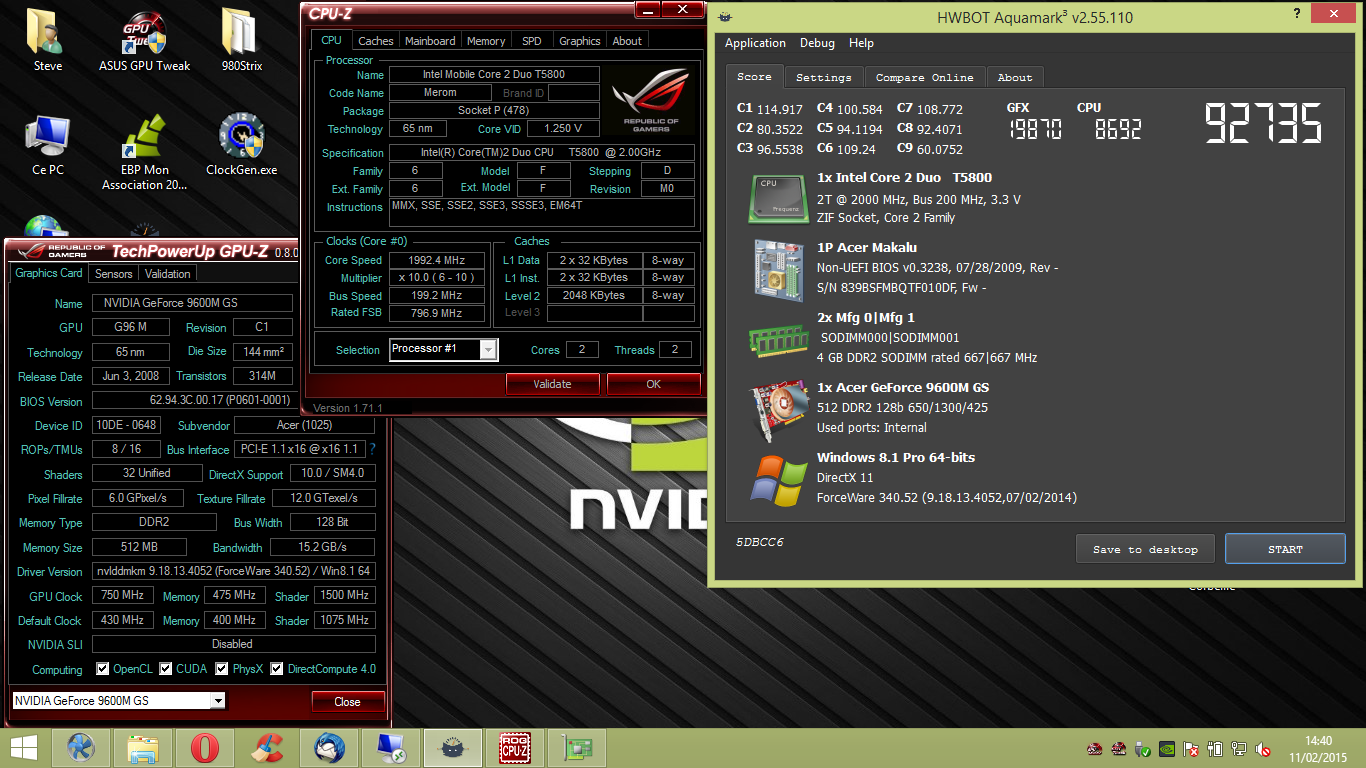This screenshot has width=1366, height=768.
Task: Click the GPU-Z Name field value
Action: click(193, 303)
